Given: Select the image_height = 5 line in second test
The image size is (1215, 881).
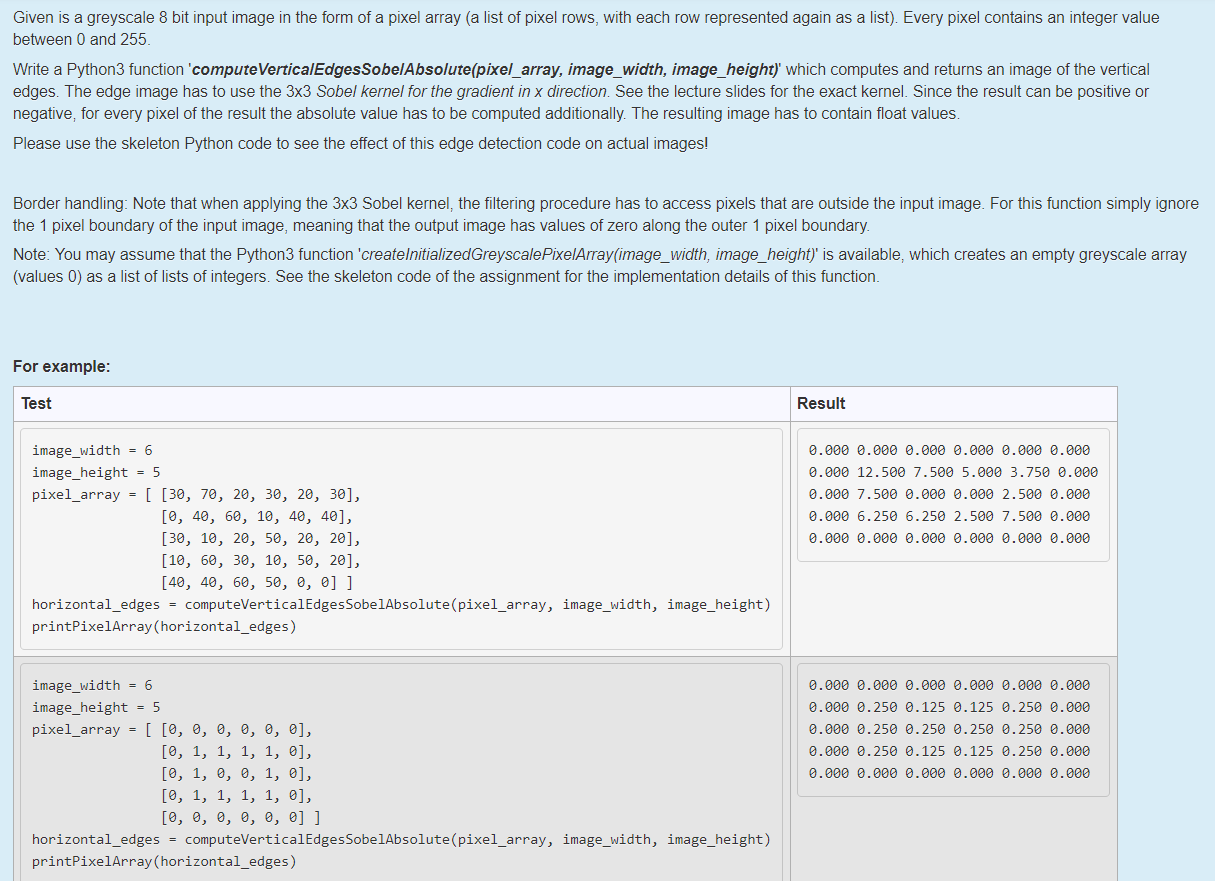Looking at the screenshot, I should [x=97, y=706].
